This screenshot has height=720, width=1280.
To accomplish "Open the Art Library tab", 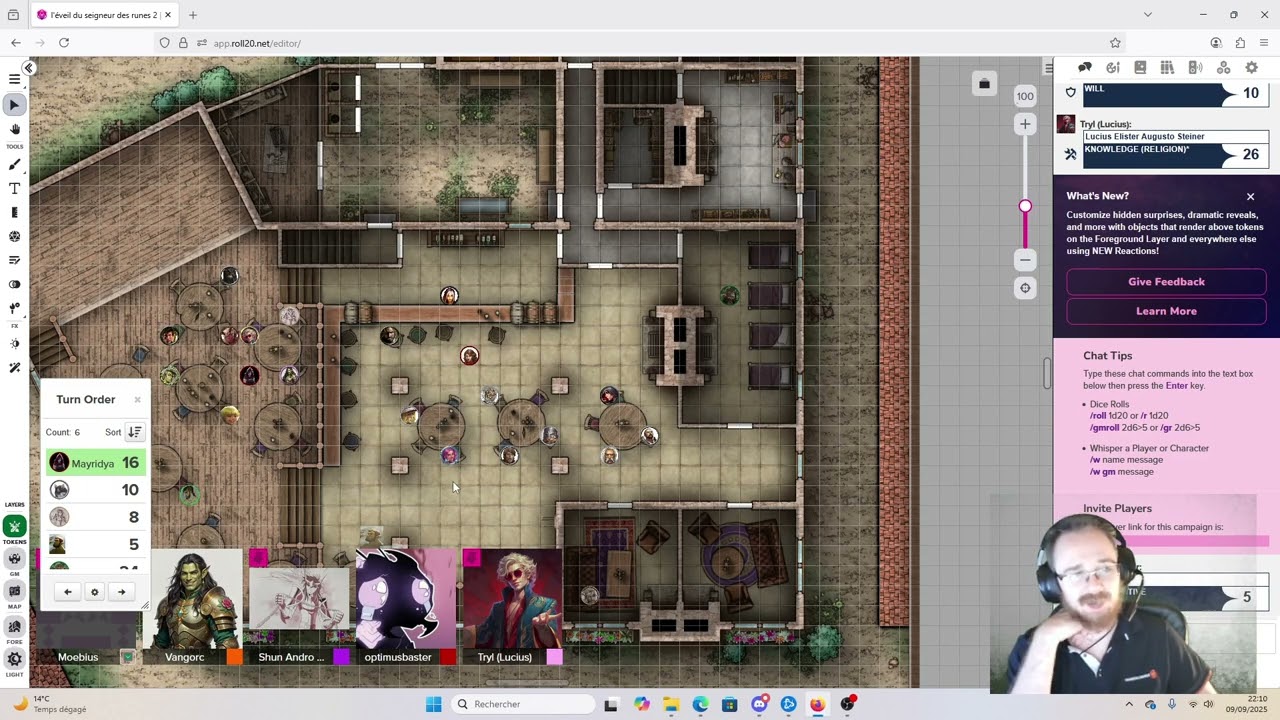I will point(1112,67).
